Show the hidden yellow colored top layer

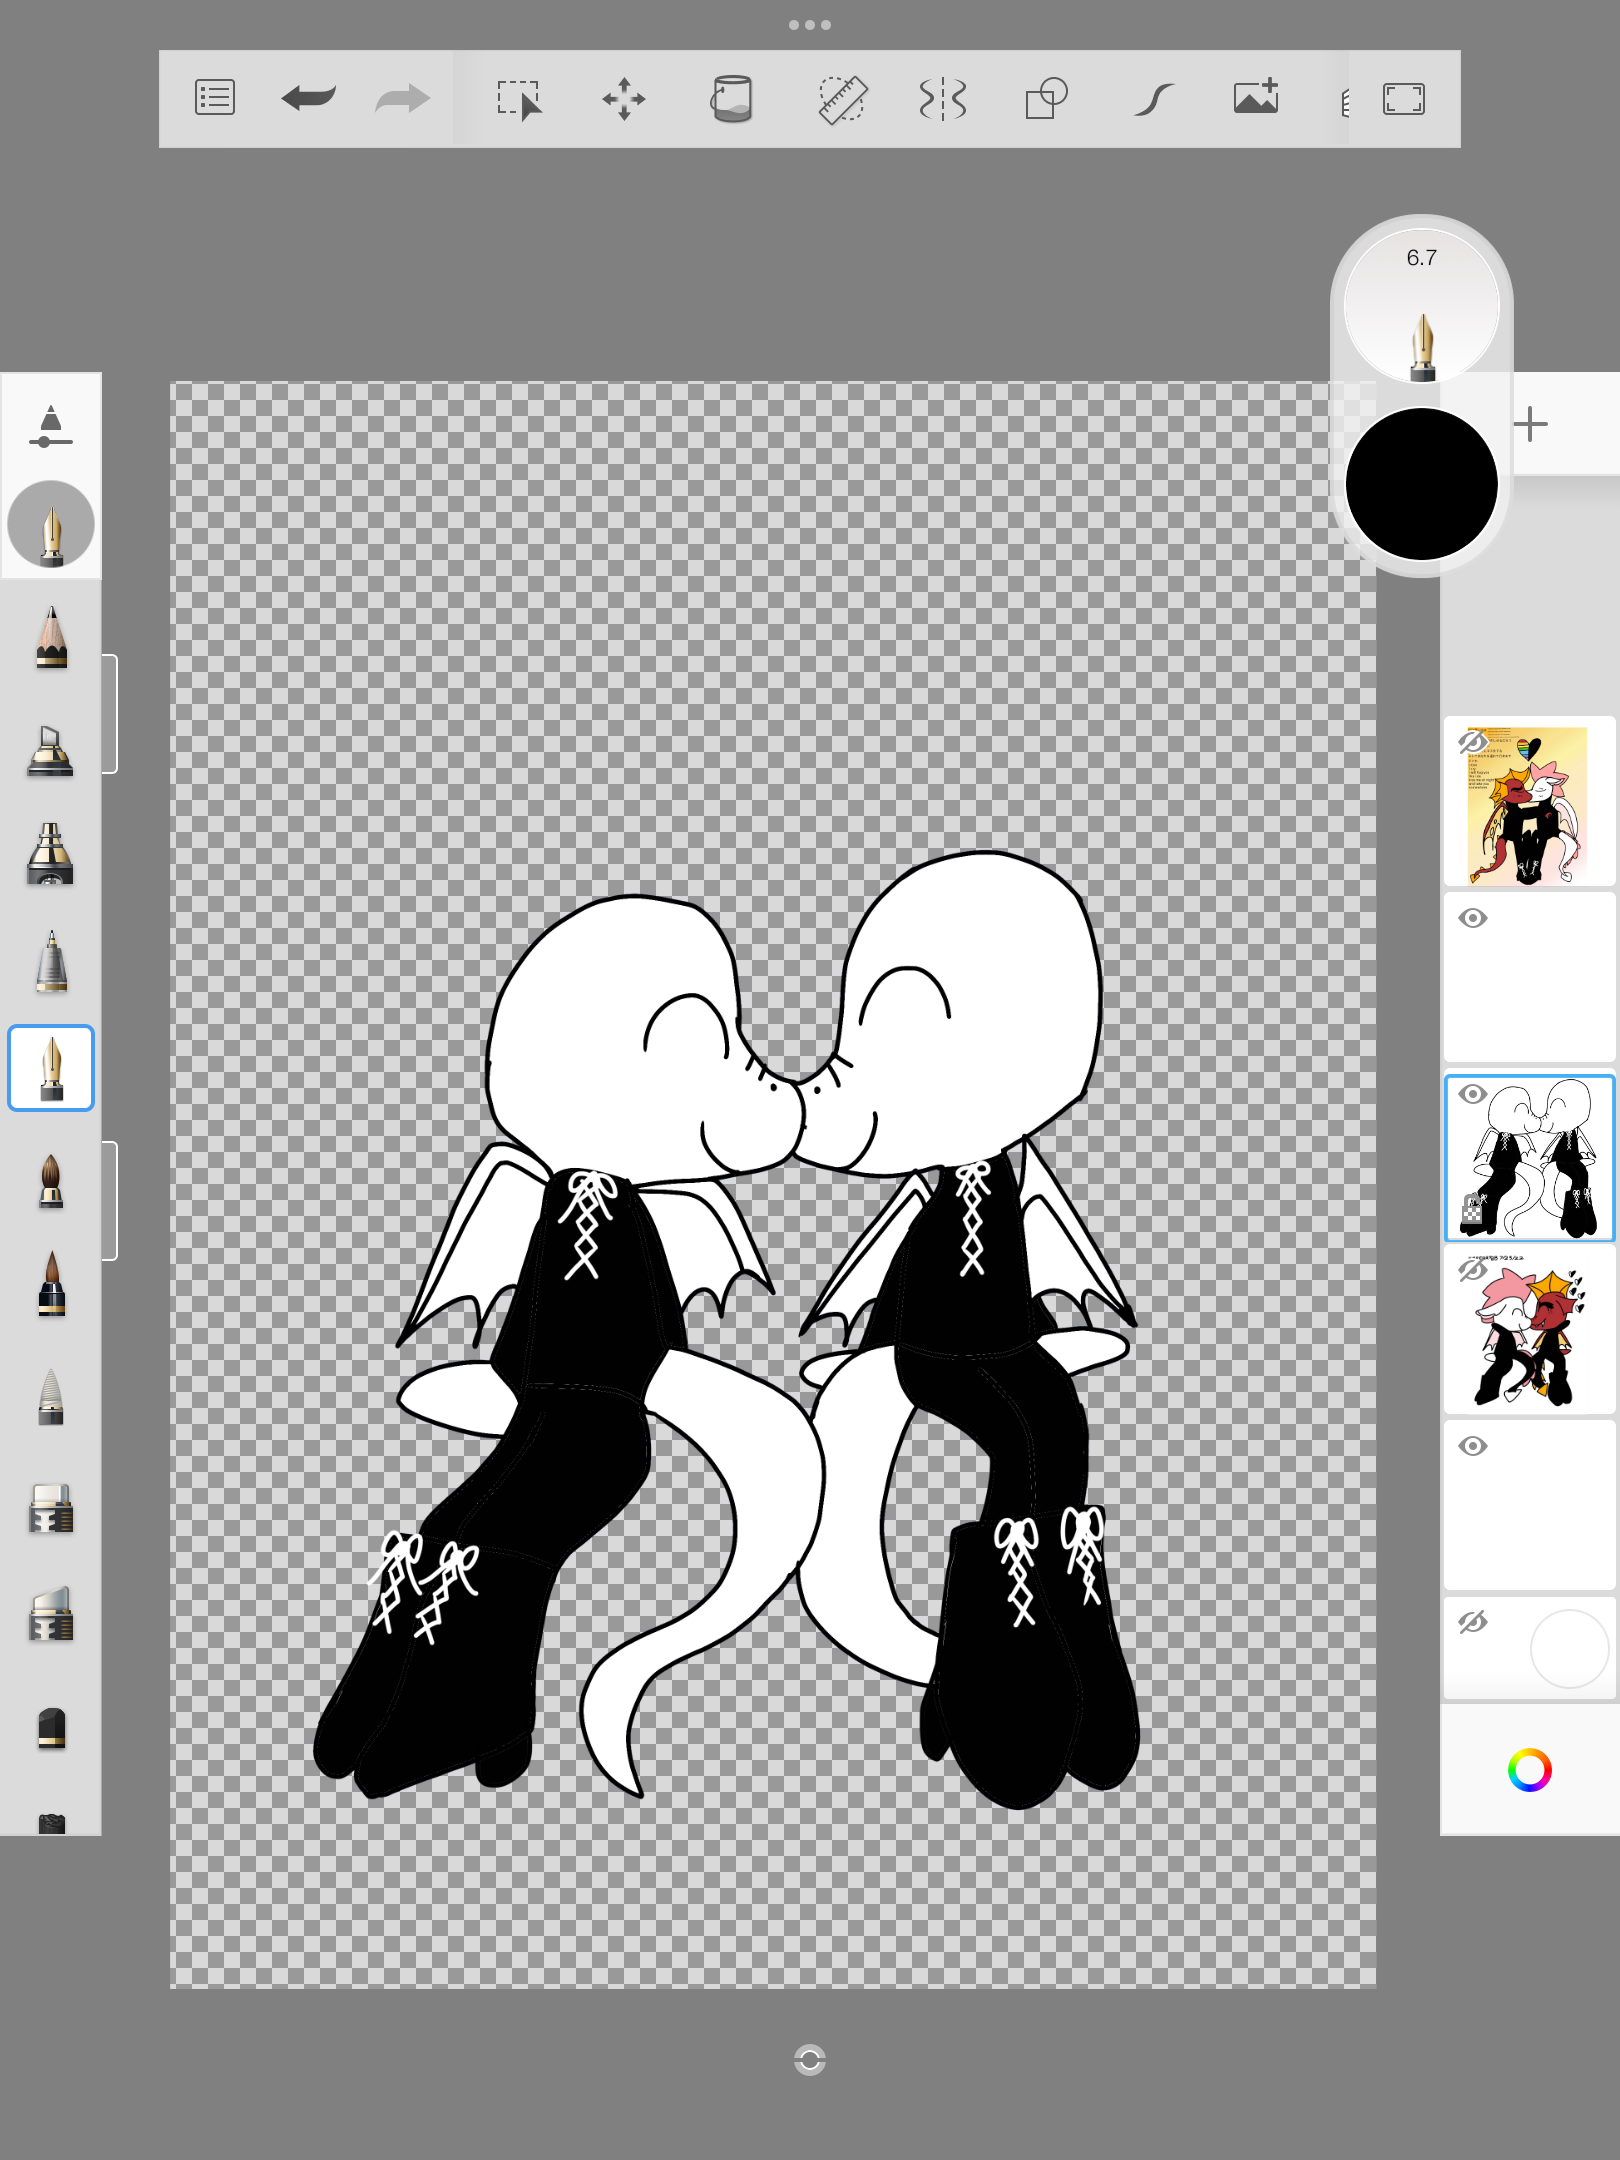pyautogui.click(x=1472, y=742)
